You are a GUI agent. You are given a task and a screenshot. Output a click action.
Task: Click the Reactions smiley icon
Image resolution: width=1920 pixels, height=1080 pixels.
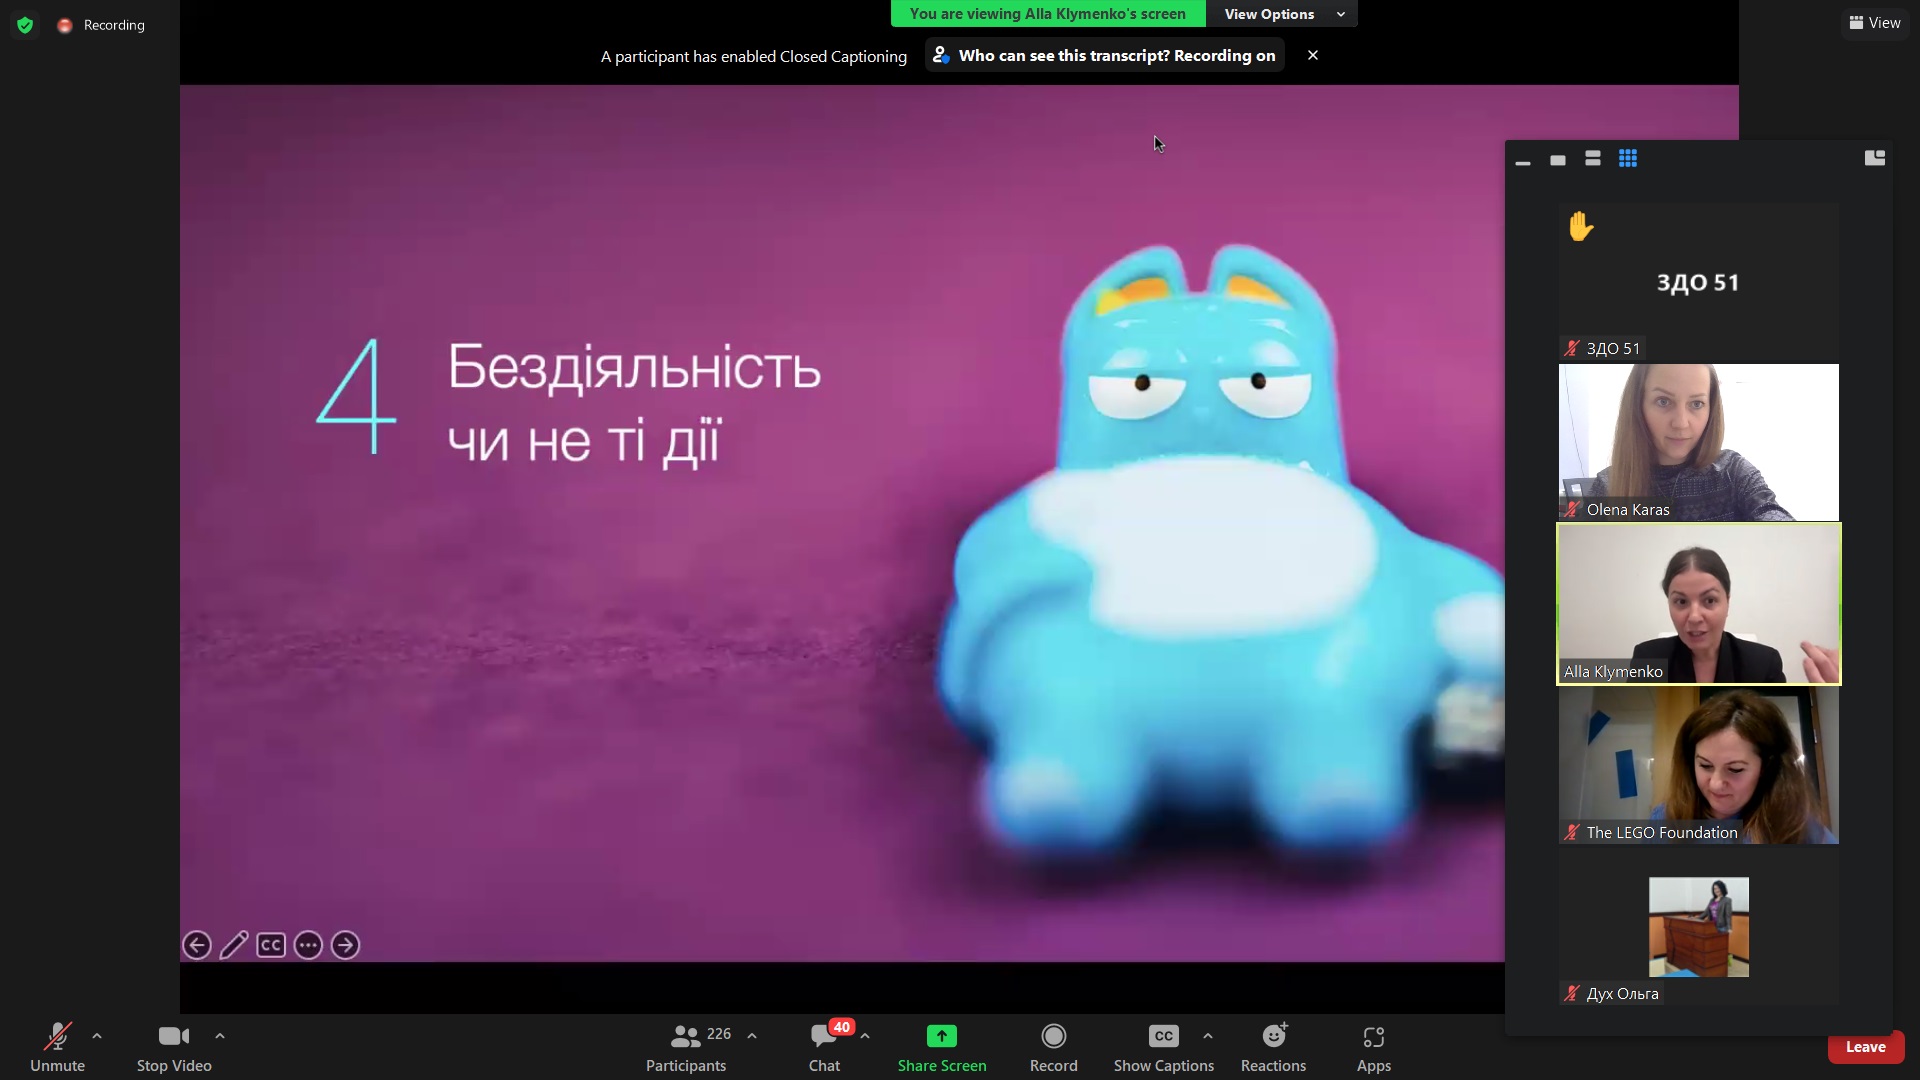pos(1273,1037)
